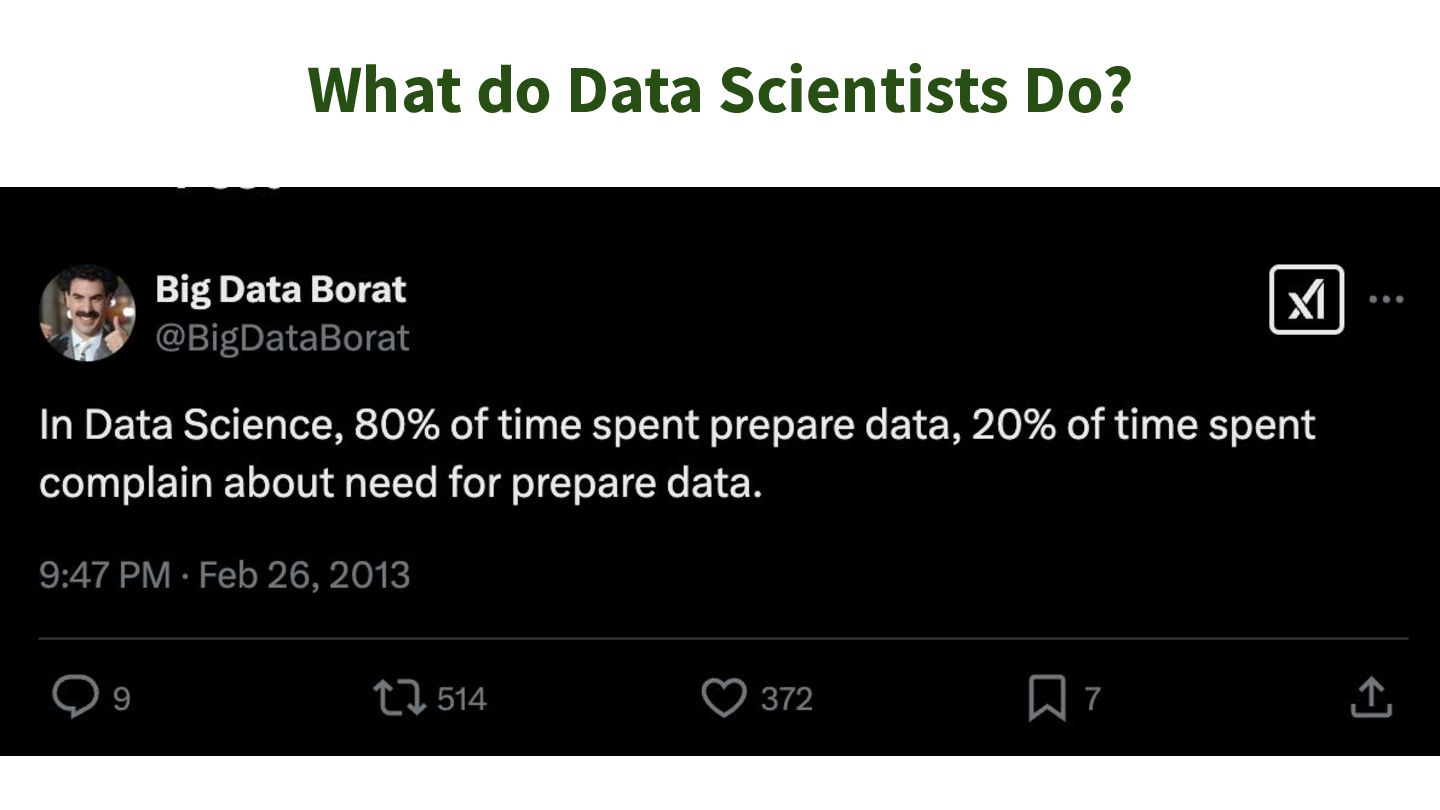Viewport: 1440px width, 810px height.
Task: Open the three-dot more options menu
Action: click(1386, 299)
